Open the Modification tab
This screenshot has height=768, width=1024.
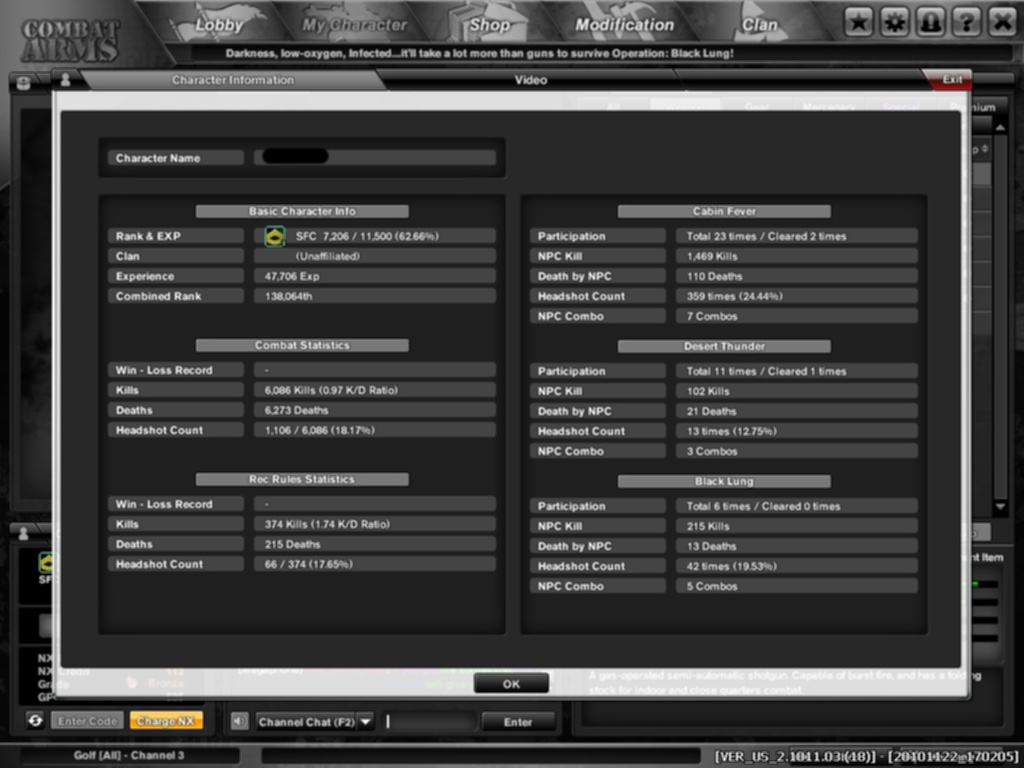[624, 25]
